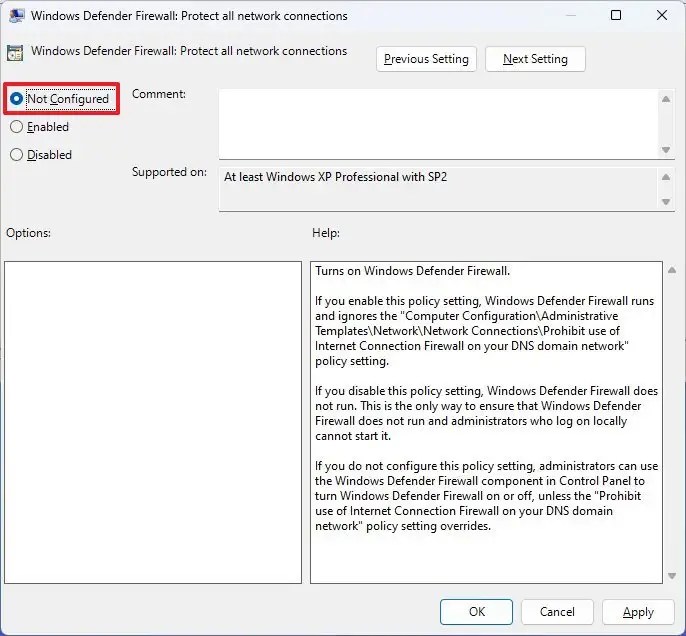The height and width of the screenshot is (636, 686).
Task: Dismiss dialog with Cancel button
Action: (x=557, y=612)
